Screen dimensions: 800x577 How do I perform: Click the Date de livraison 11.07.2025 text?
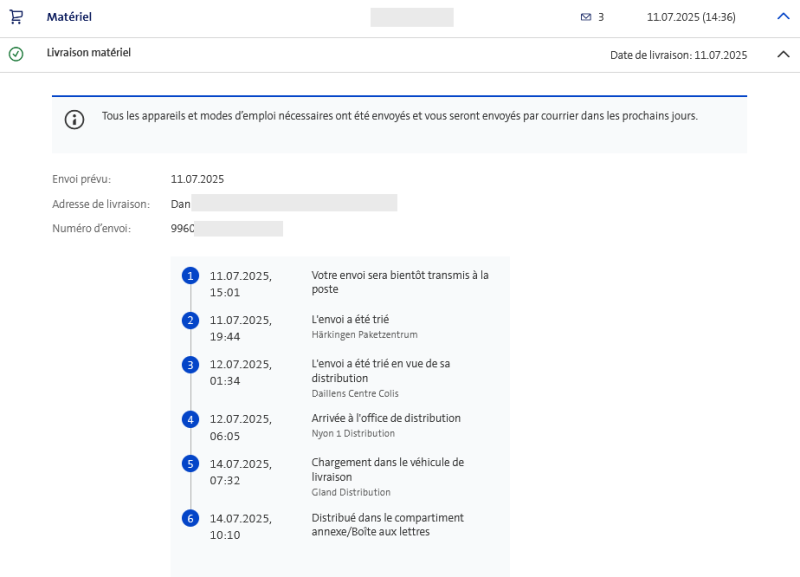pos(678,55)
